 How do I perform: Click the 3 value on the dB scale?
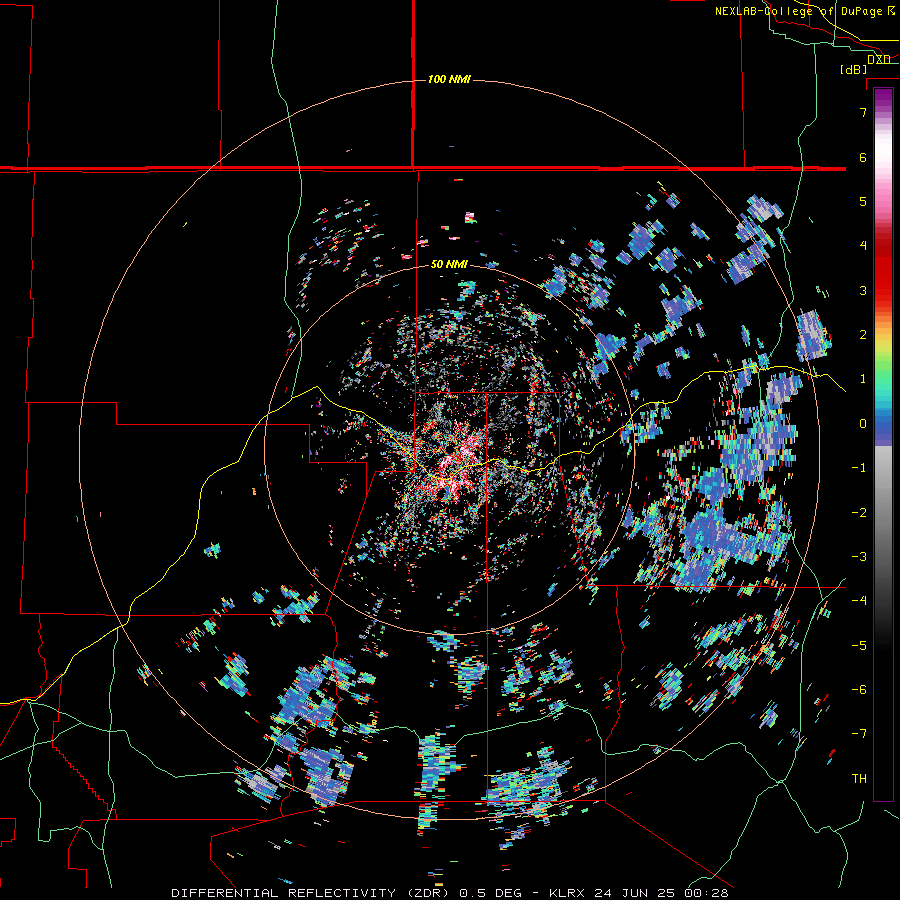[863, 290]
